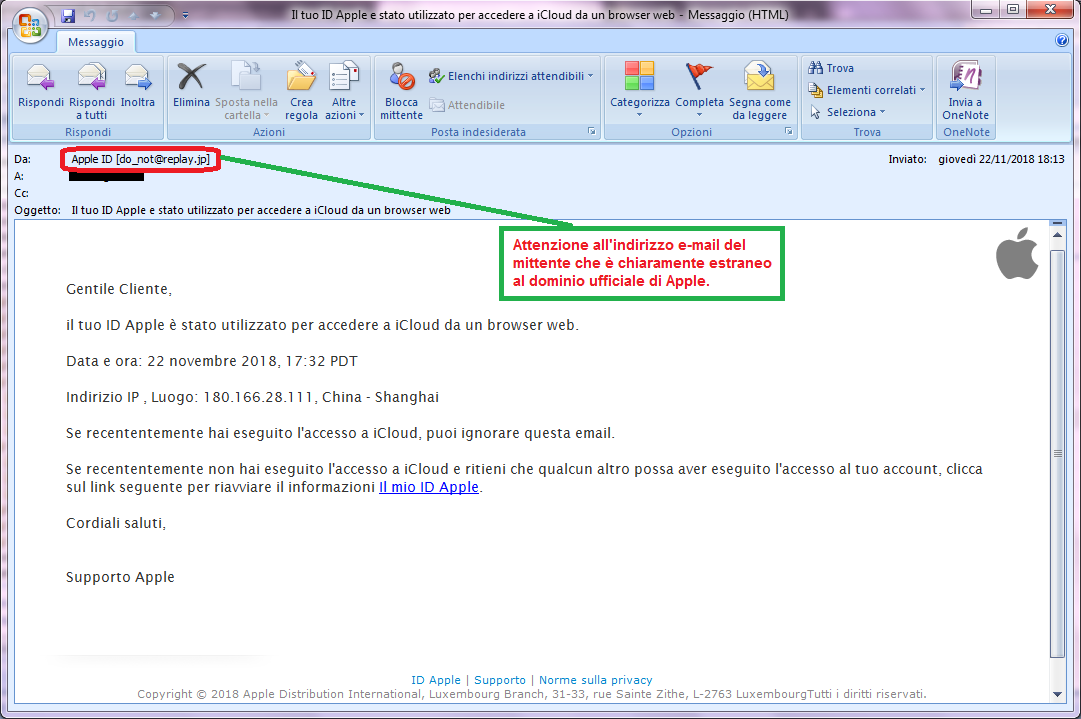Click the Undo arrow in quick access toolbar
The width and height of the screenshot is (1081, 719).
90,15
